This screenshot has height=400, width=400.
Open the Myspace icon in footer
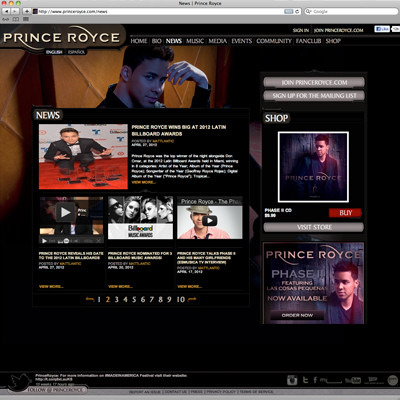point(331,380)
